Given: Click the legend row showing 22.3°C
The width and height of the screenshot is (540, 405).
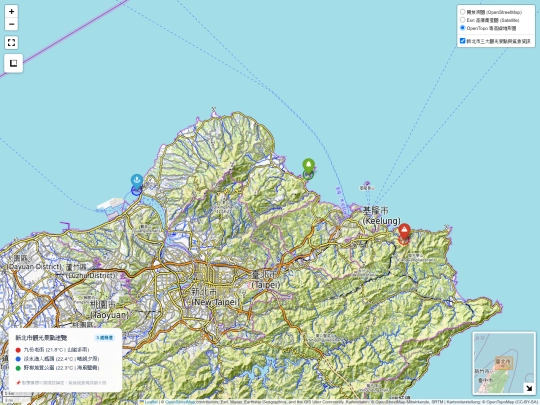Looking at the screenshot, I should [57, 368].
